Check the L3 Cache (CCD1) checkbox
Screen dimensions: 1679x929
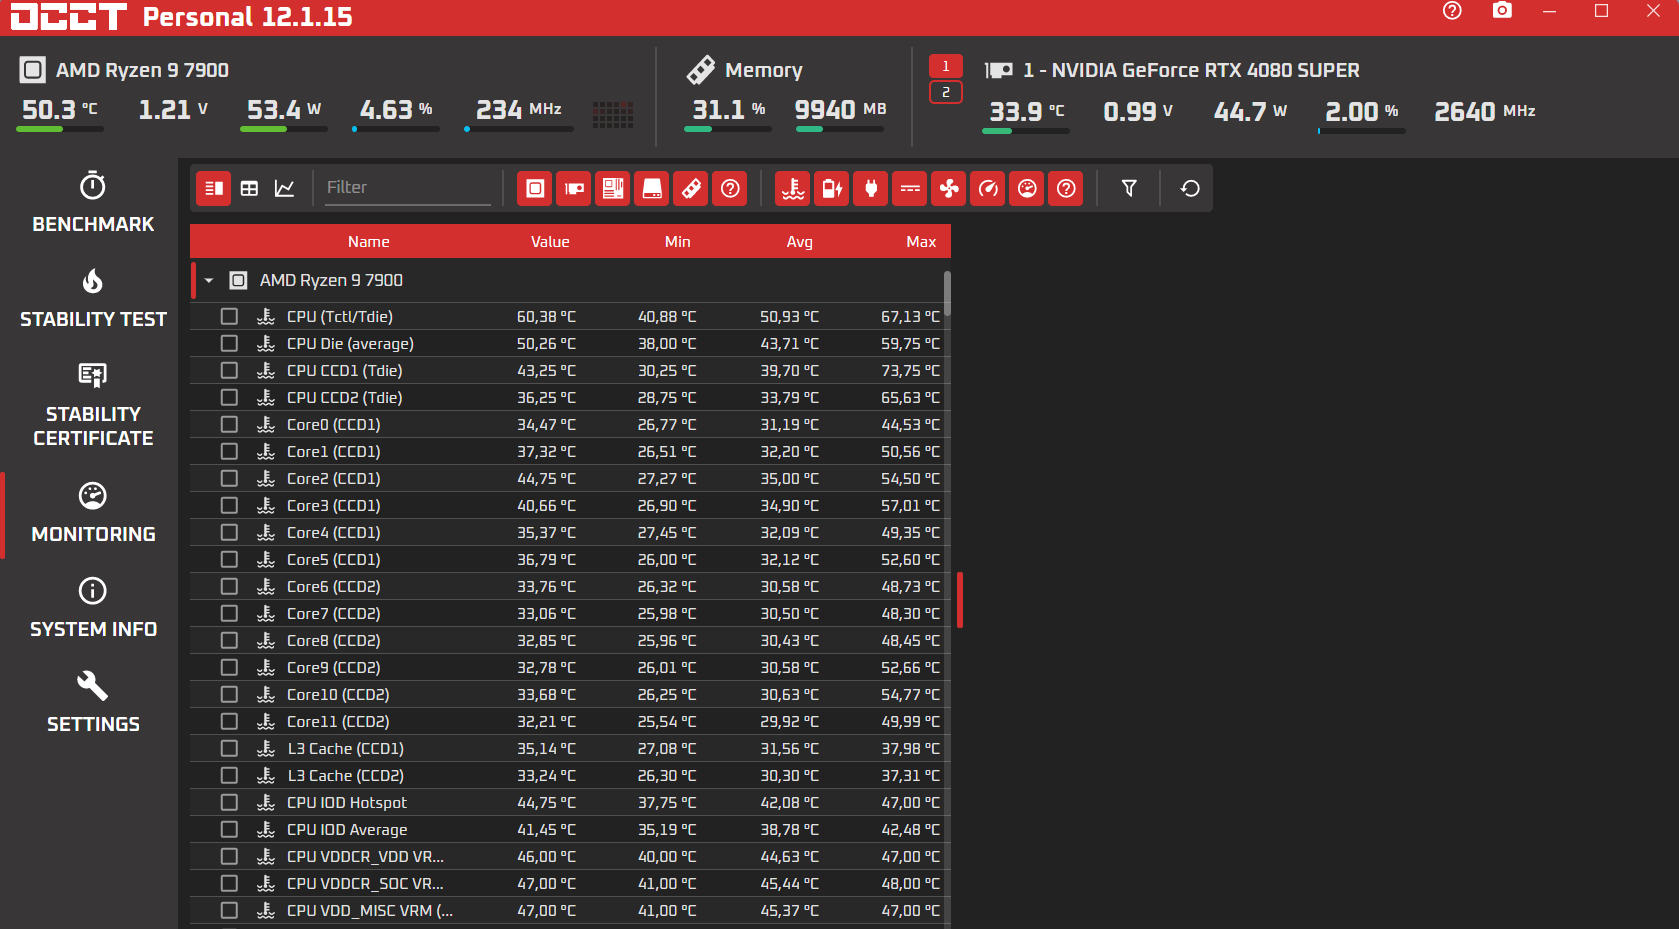229,748
